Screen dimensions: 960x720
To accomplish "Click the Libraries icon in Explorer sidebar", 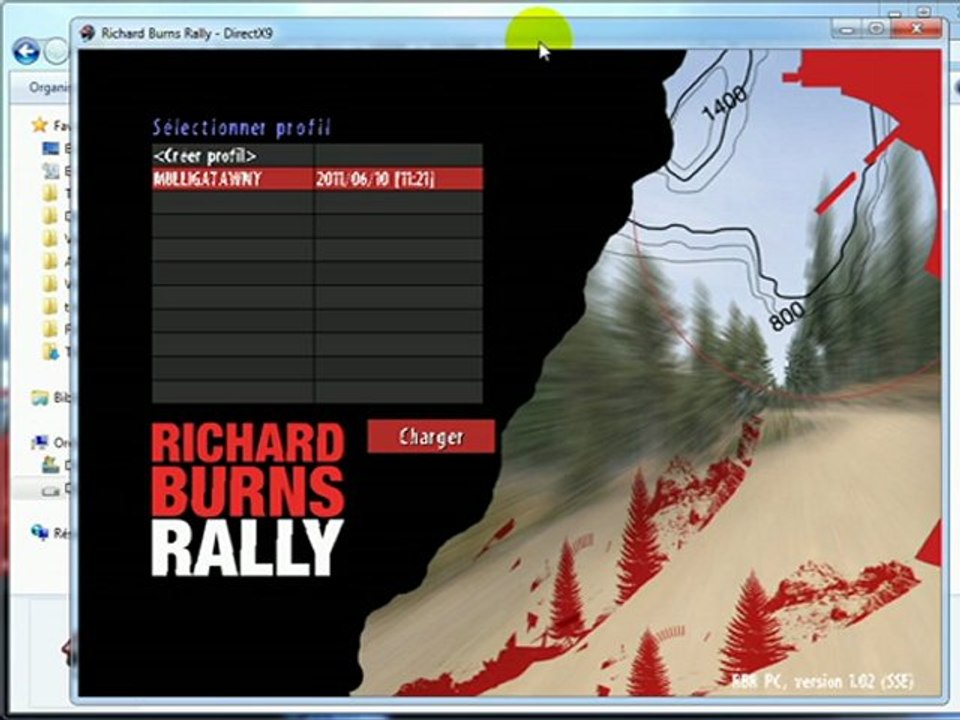I will click(40, 398).
